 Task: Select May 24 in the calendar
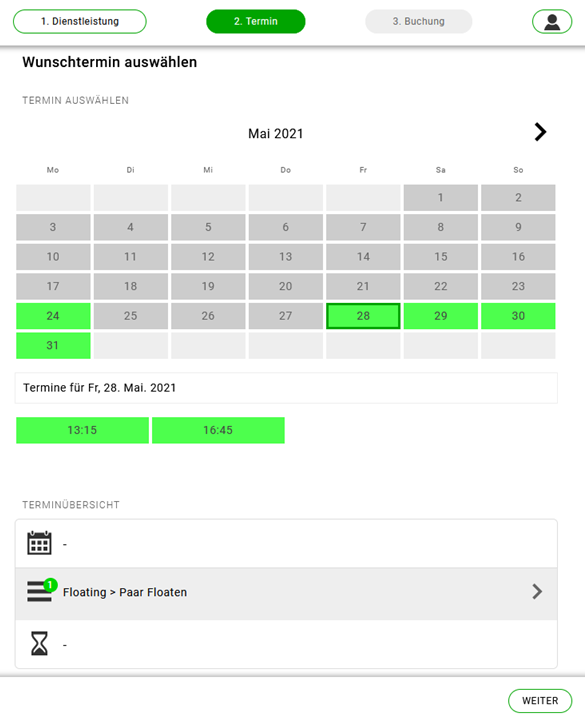53,316
